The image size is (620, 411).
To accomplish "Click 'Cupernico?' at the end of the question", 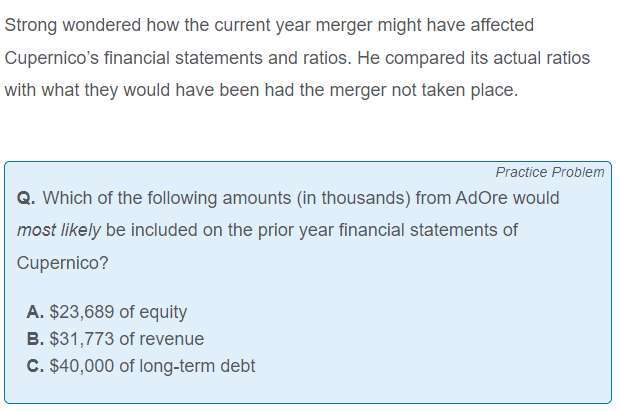I will tap(62, 263).
